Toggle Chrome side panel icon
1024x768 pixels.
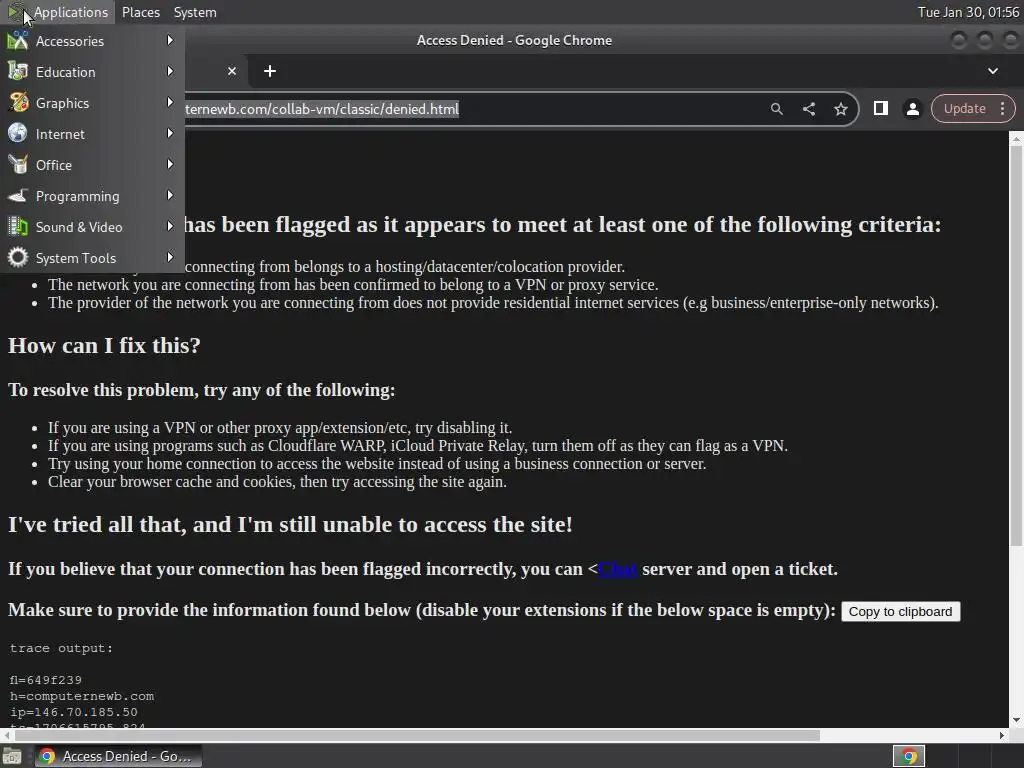point(880,108)
